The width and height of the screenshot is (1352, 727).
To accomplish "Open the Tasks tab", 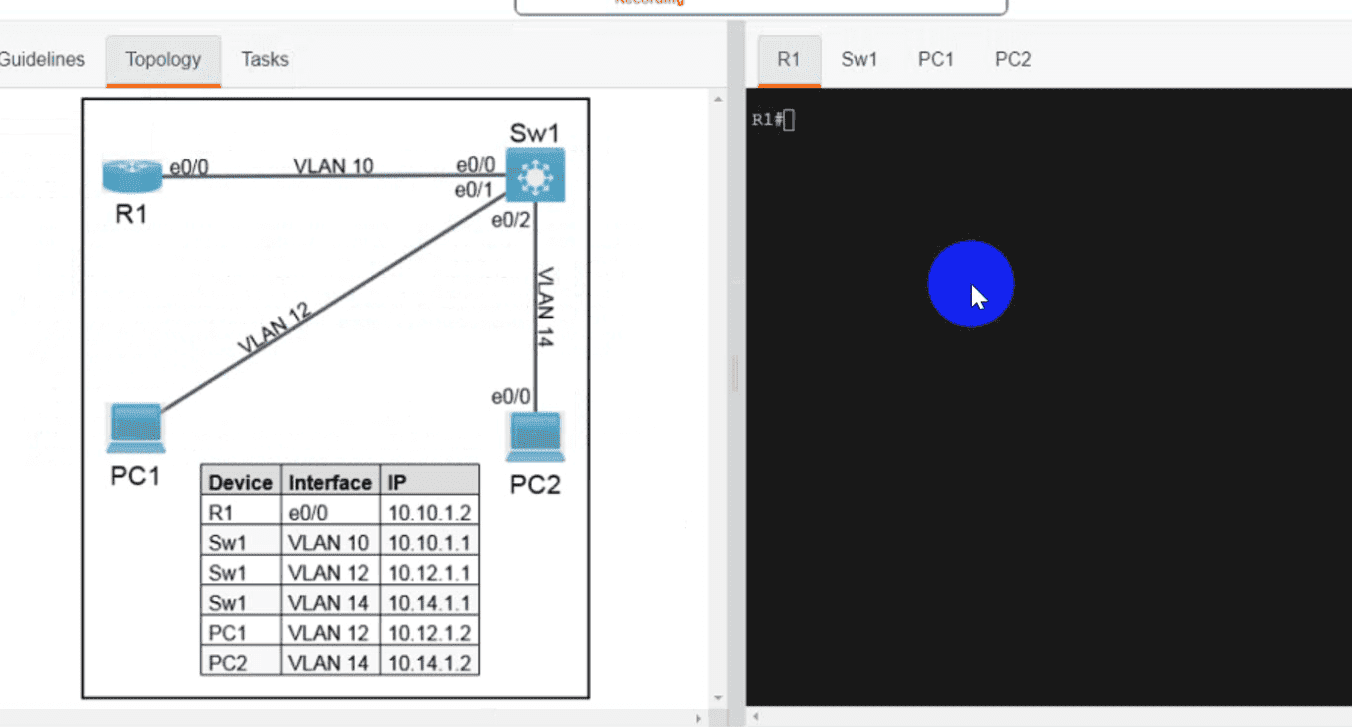I will [265, 59].
